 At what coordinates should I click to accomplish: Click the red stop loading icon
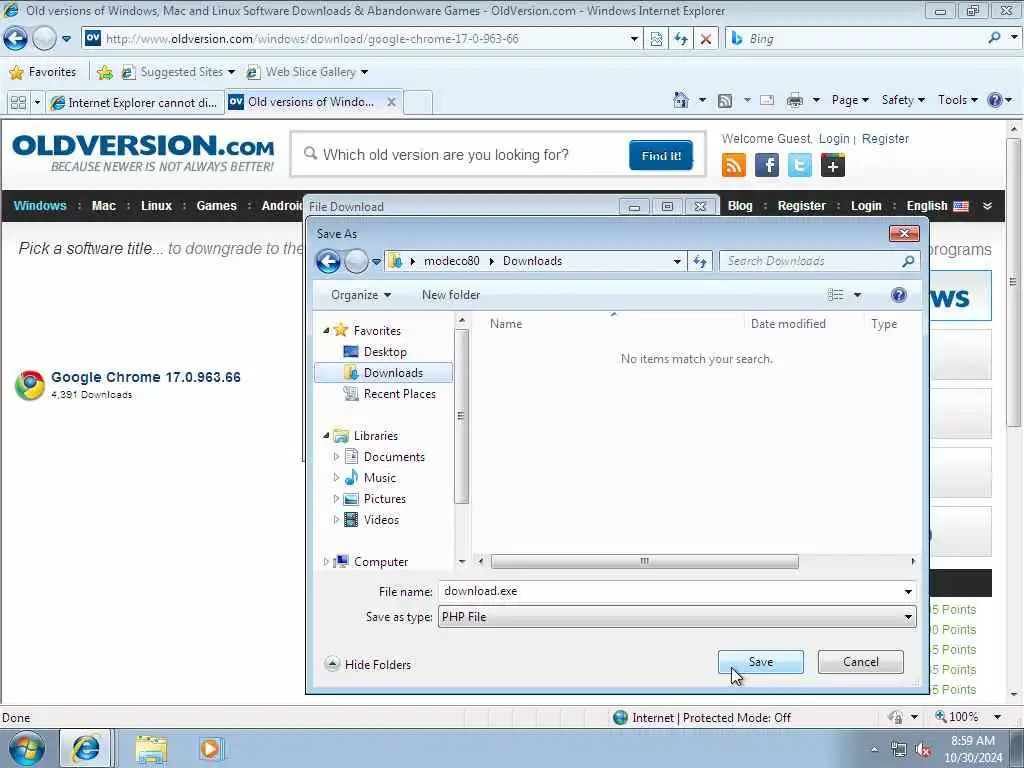[706, 39]
